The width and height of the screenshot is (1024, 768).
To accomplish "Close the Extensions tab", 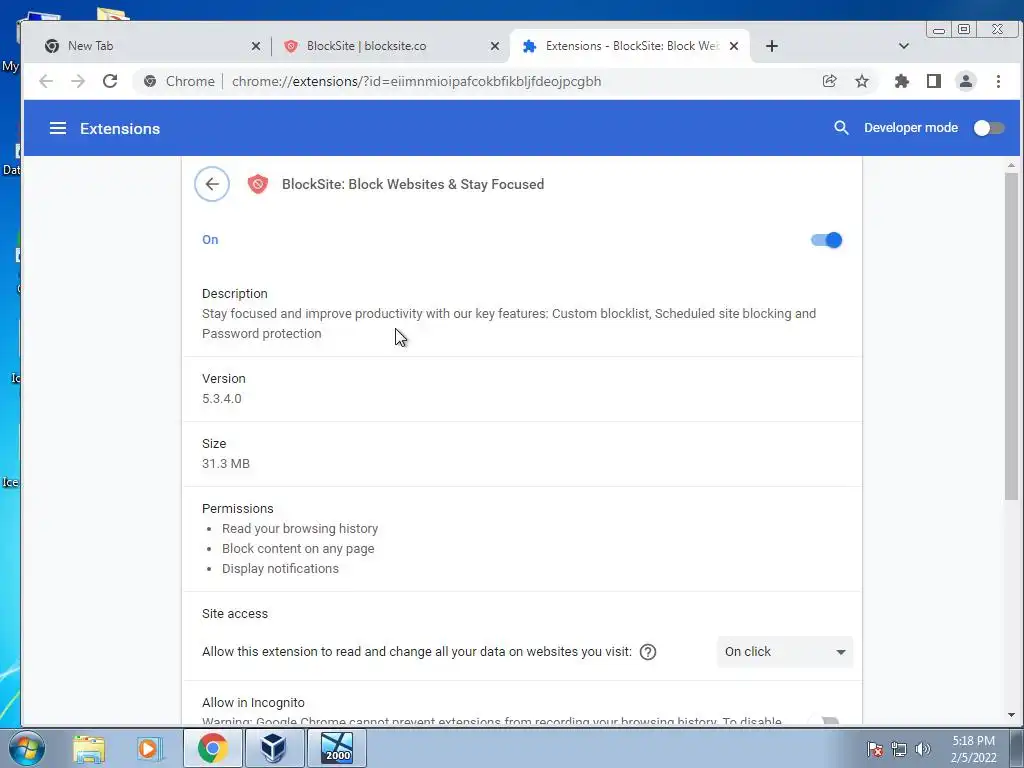I will tap(734, 46).
